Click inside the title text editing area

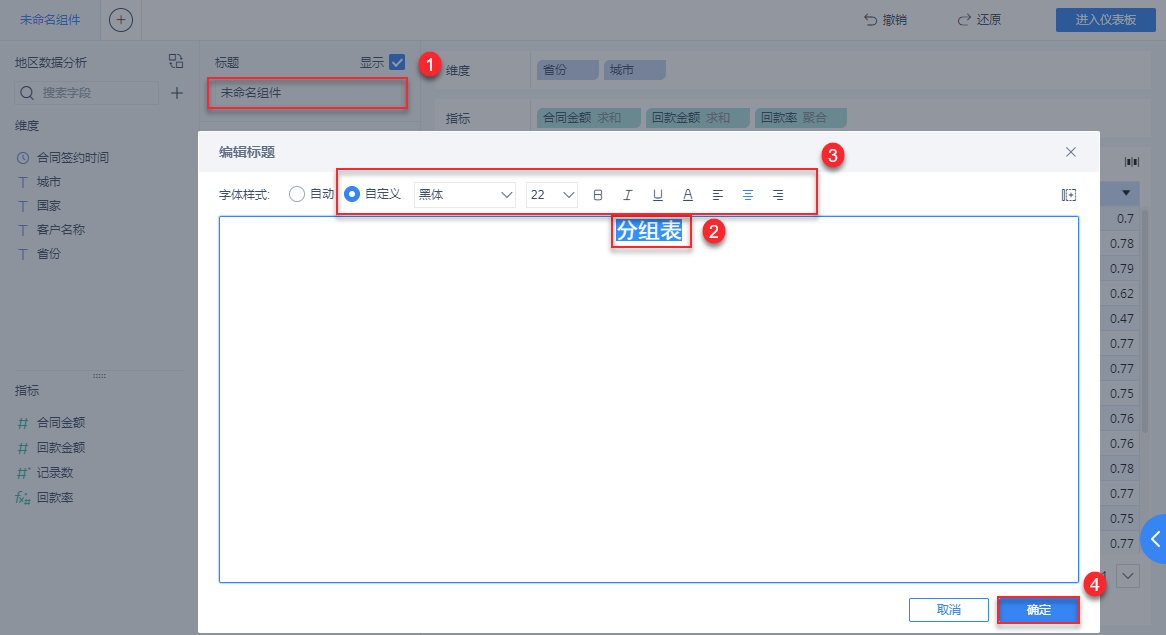(648, 399)
